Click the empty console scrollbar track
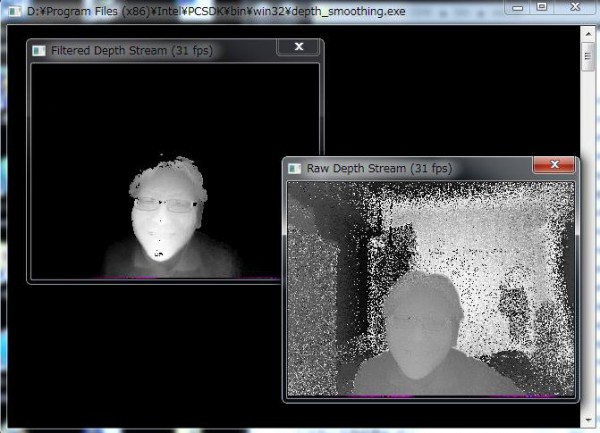This screenshot has width=600, height=433. tap(588, 250)
